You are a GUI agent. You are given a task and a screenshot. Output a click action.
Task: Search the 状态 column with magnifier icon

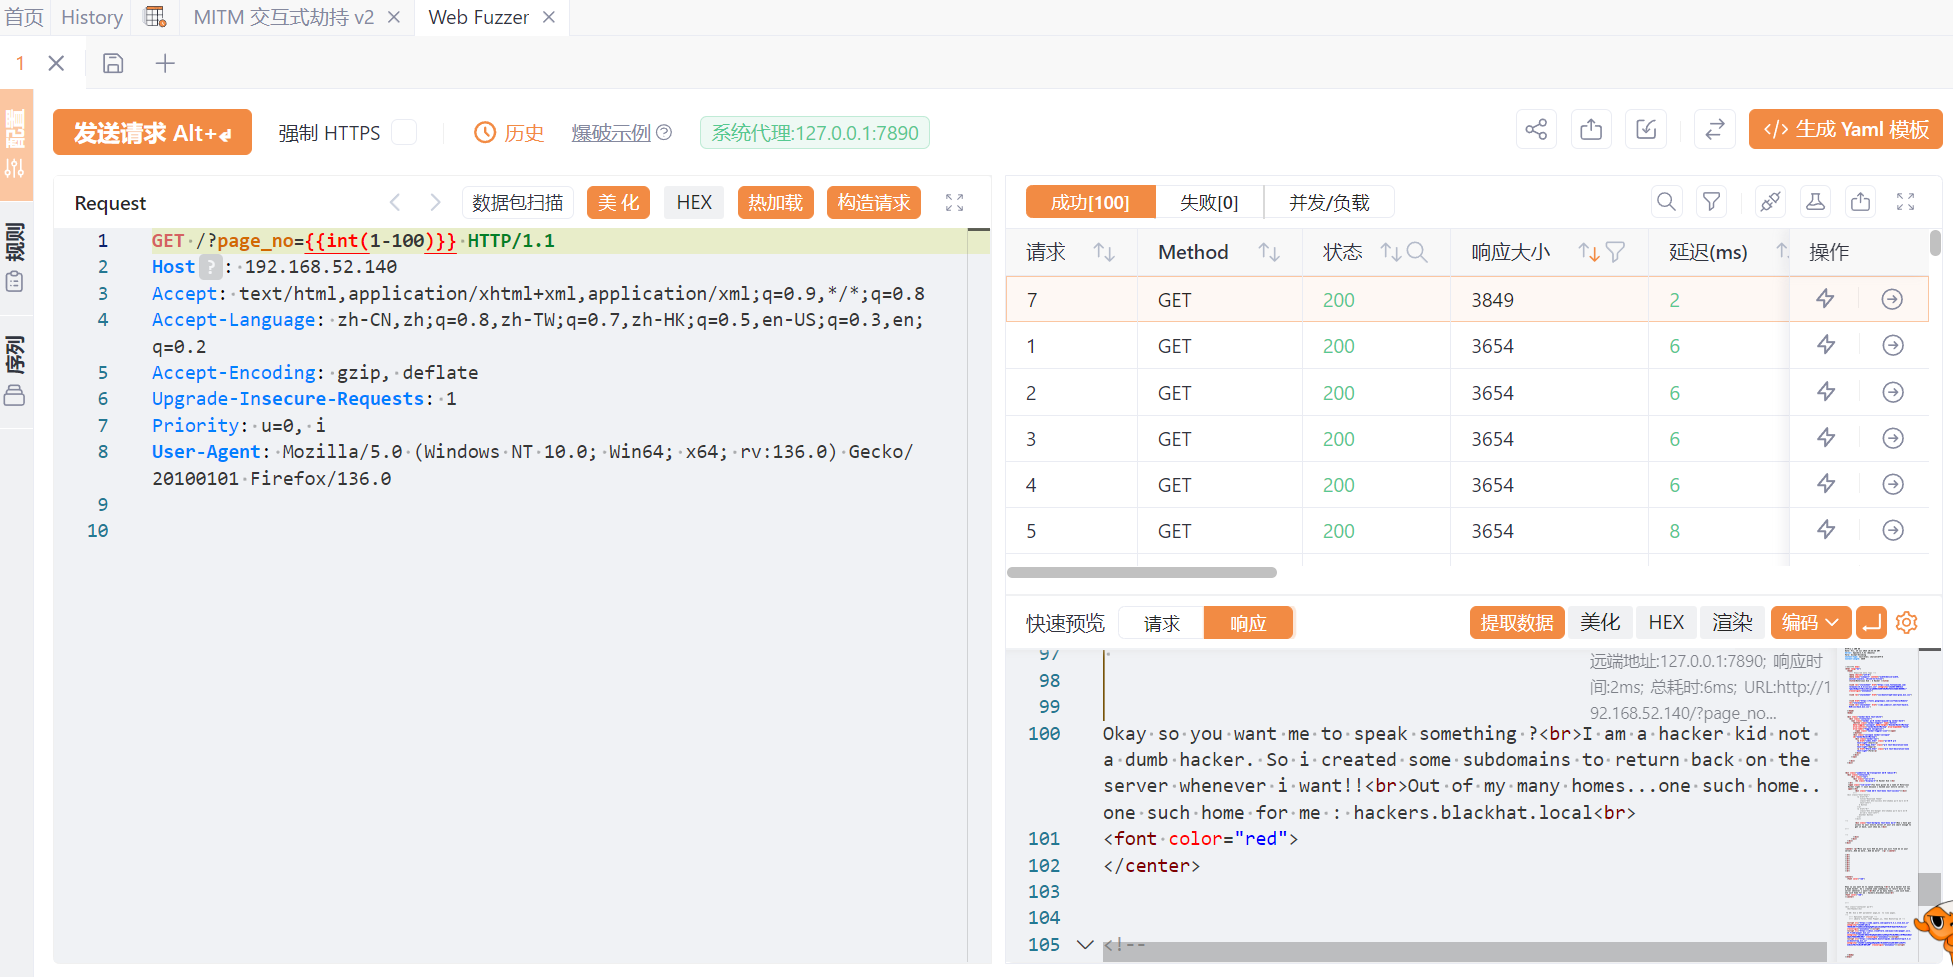(x=1416, y=252)
